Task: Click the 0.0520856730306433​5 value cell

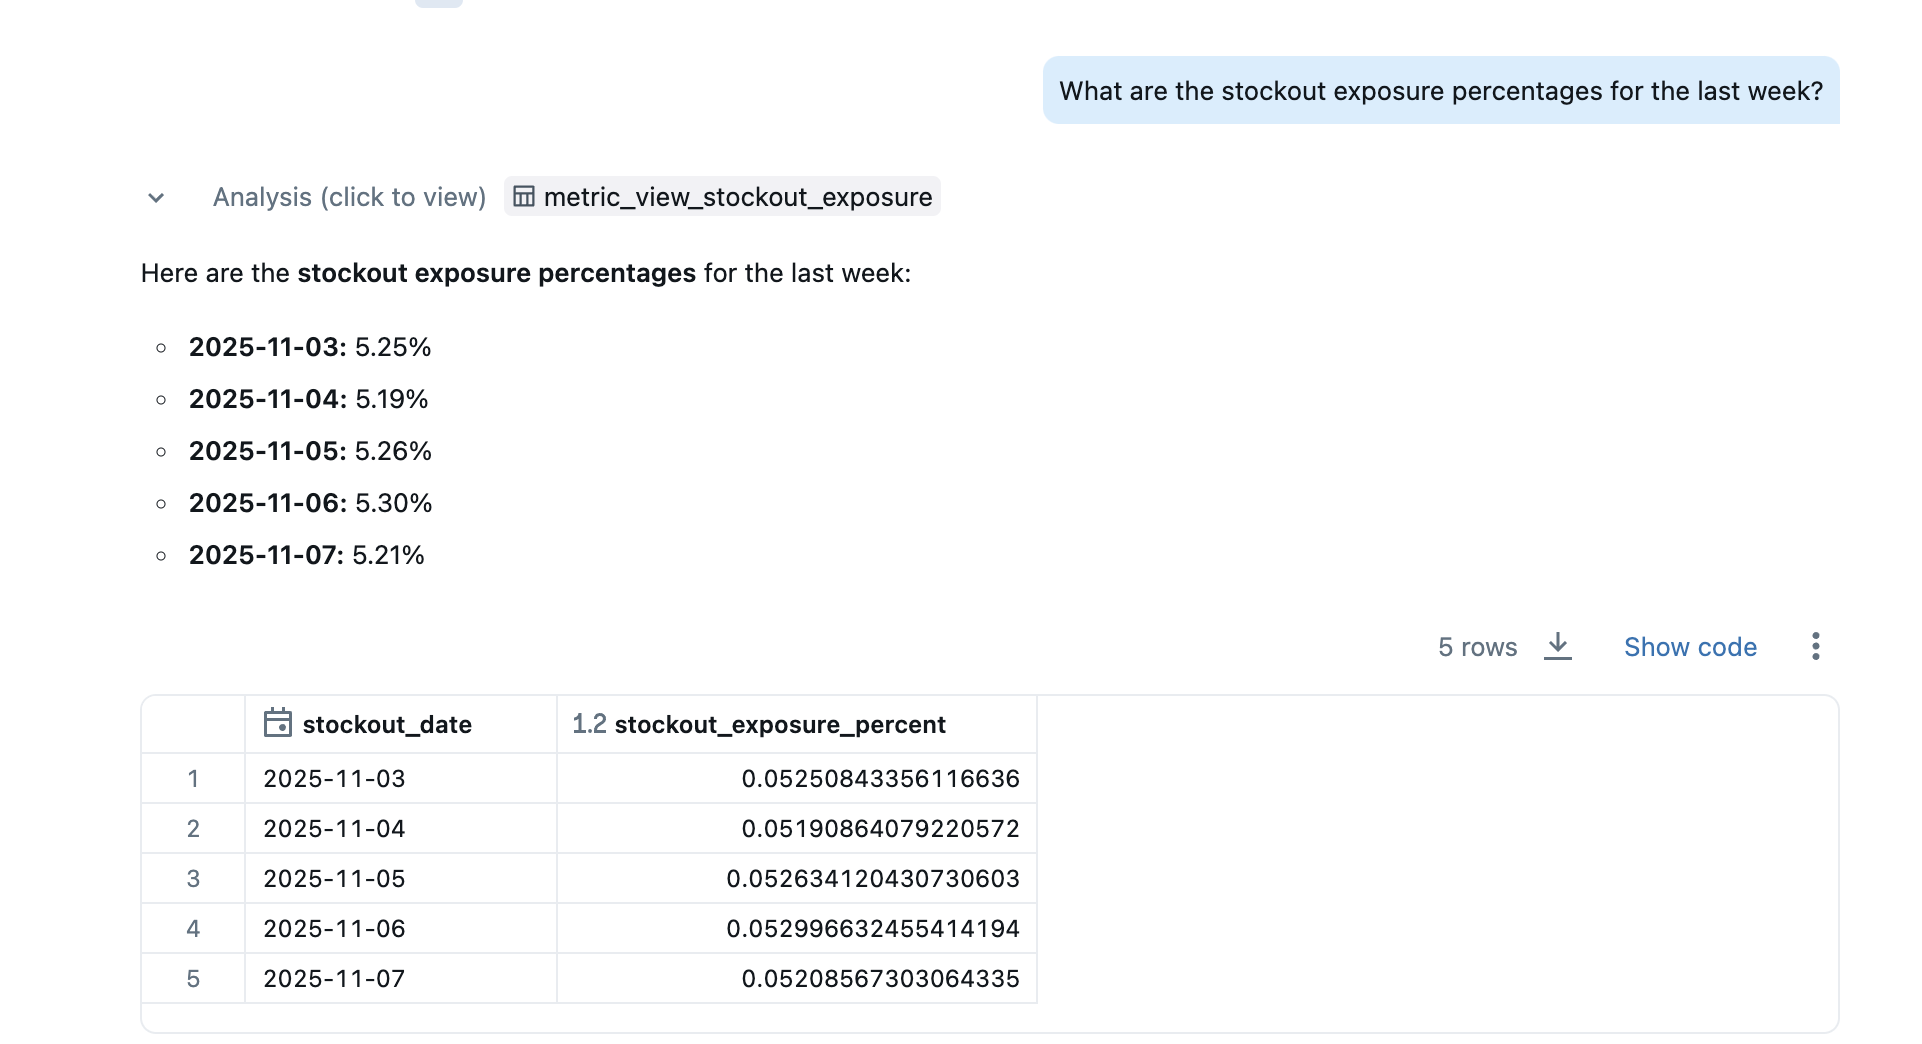Action: pos(880,978)
